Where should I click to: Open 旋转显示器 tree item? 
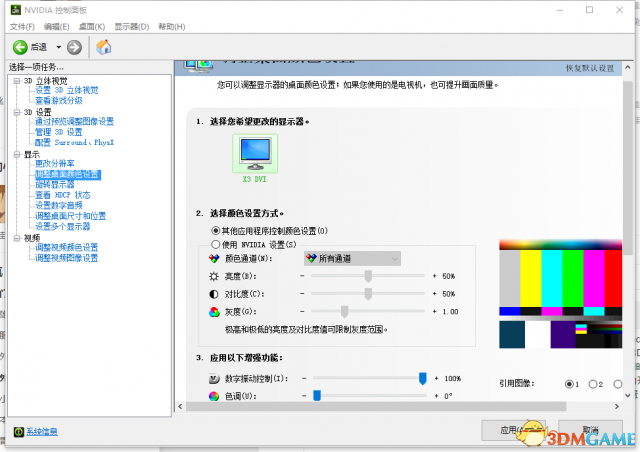click(x=55, y=185)
